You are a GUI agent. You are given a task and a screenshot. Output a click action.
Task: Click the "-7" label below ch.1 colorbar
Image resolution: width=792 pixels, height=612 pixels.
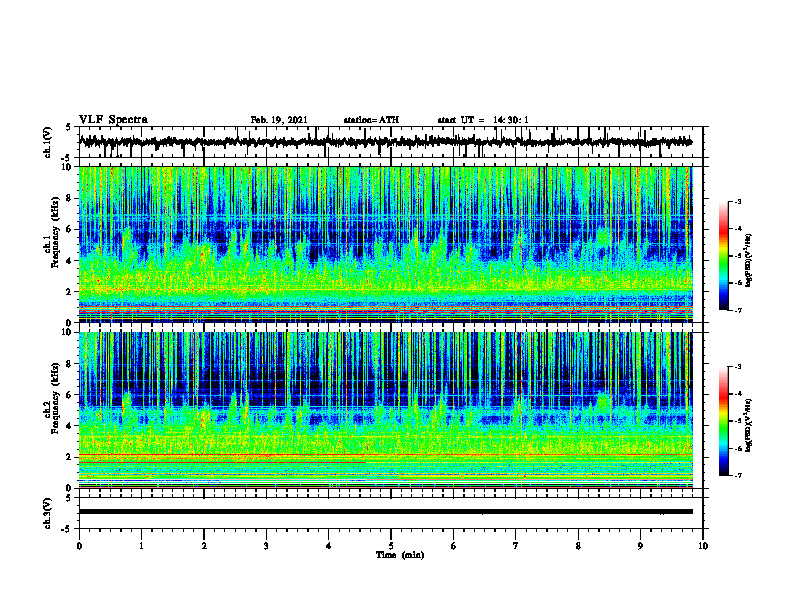(739, 310)
